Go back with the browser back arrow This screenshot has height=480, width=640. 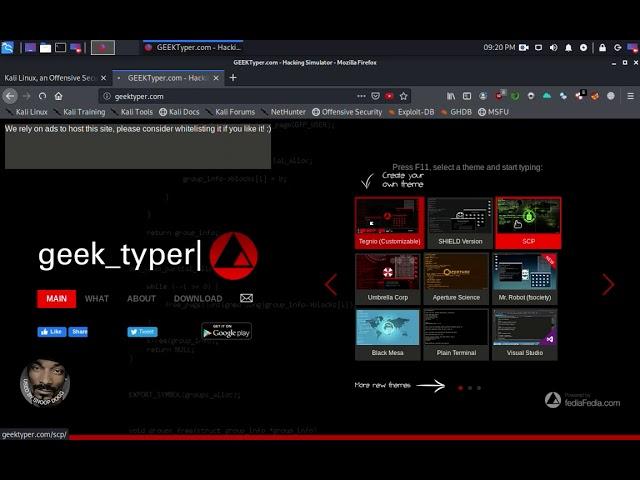pyautogui.click(x=10, y=96)
